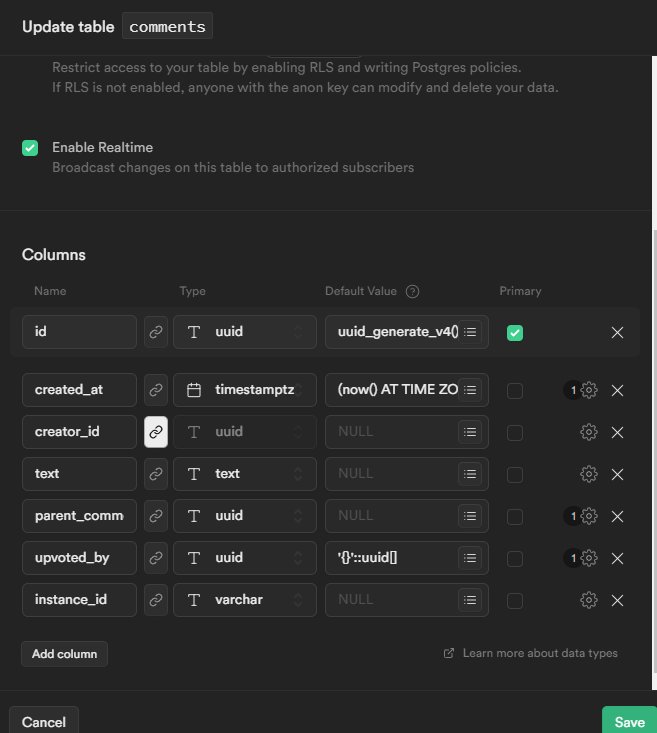
Task: Click the Add column button
Action: point(64,654)
